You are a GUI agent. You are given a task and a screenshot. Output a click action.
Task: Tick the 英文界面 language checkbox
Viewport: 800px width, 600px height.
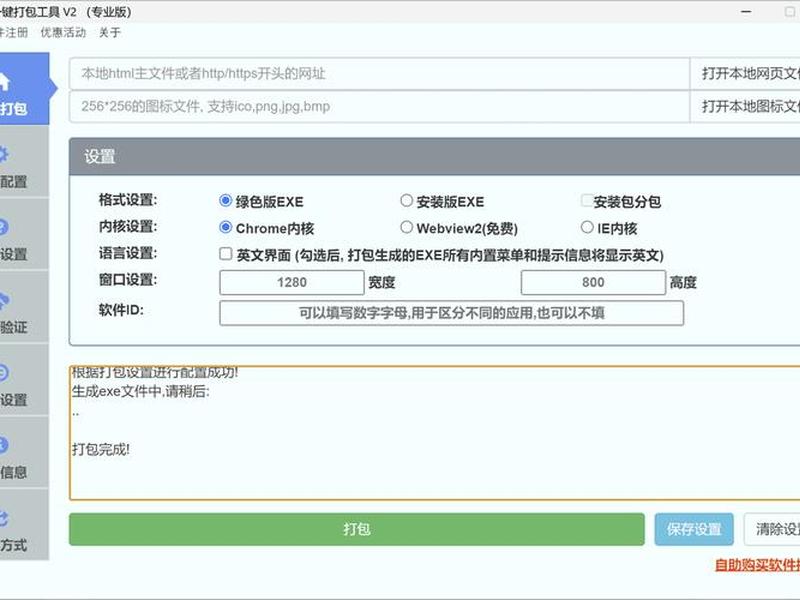pos(226,254)
